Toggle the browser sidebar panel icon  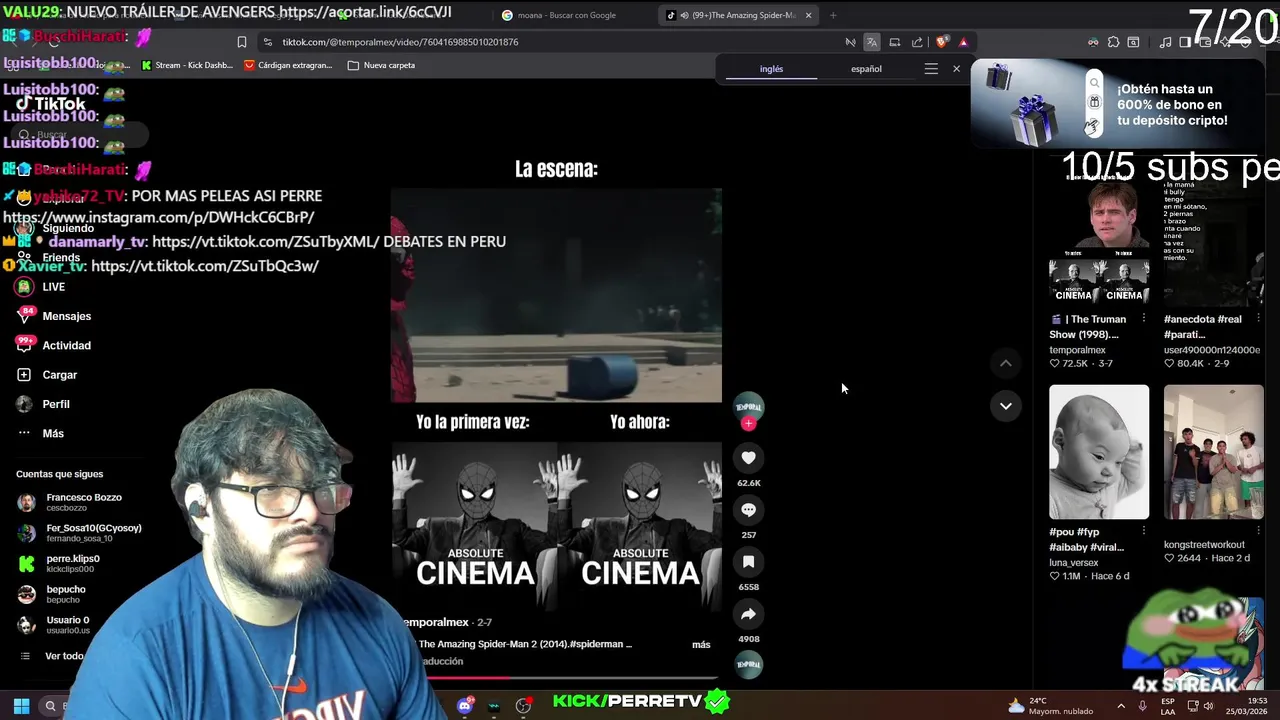click(1185, 42)
